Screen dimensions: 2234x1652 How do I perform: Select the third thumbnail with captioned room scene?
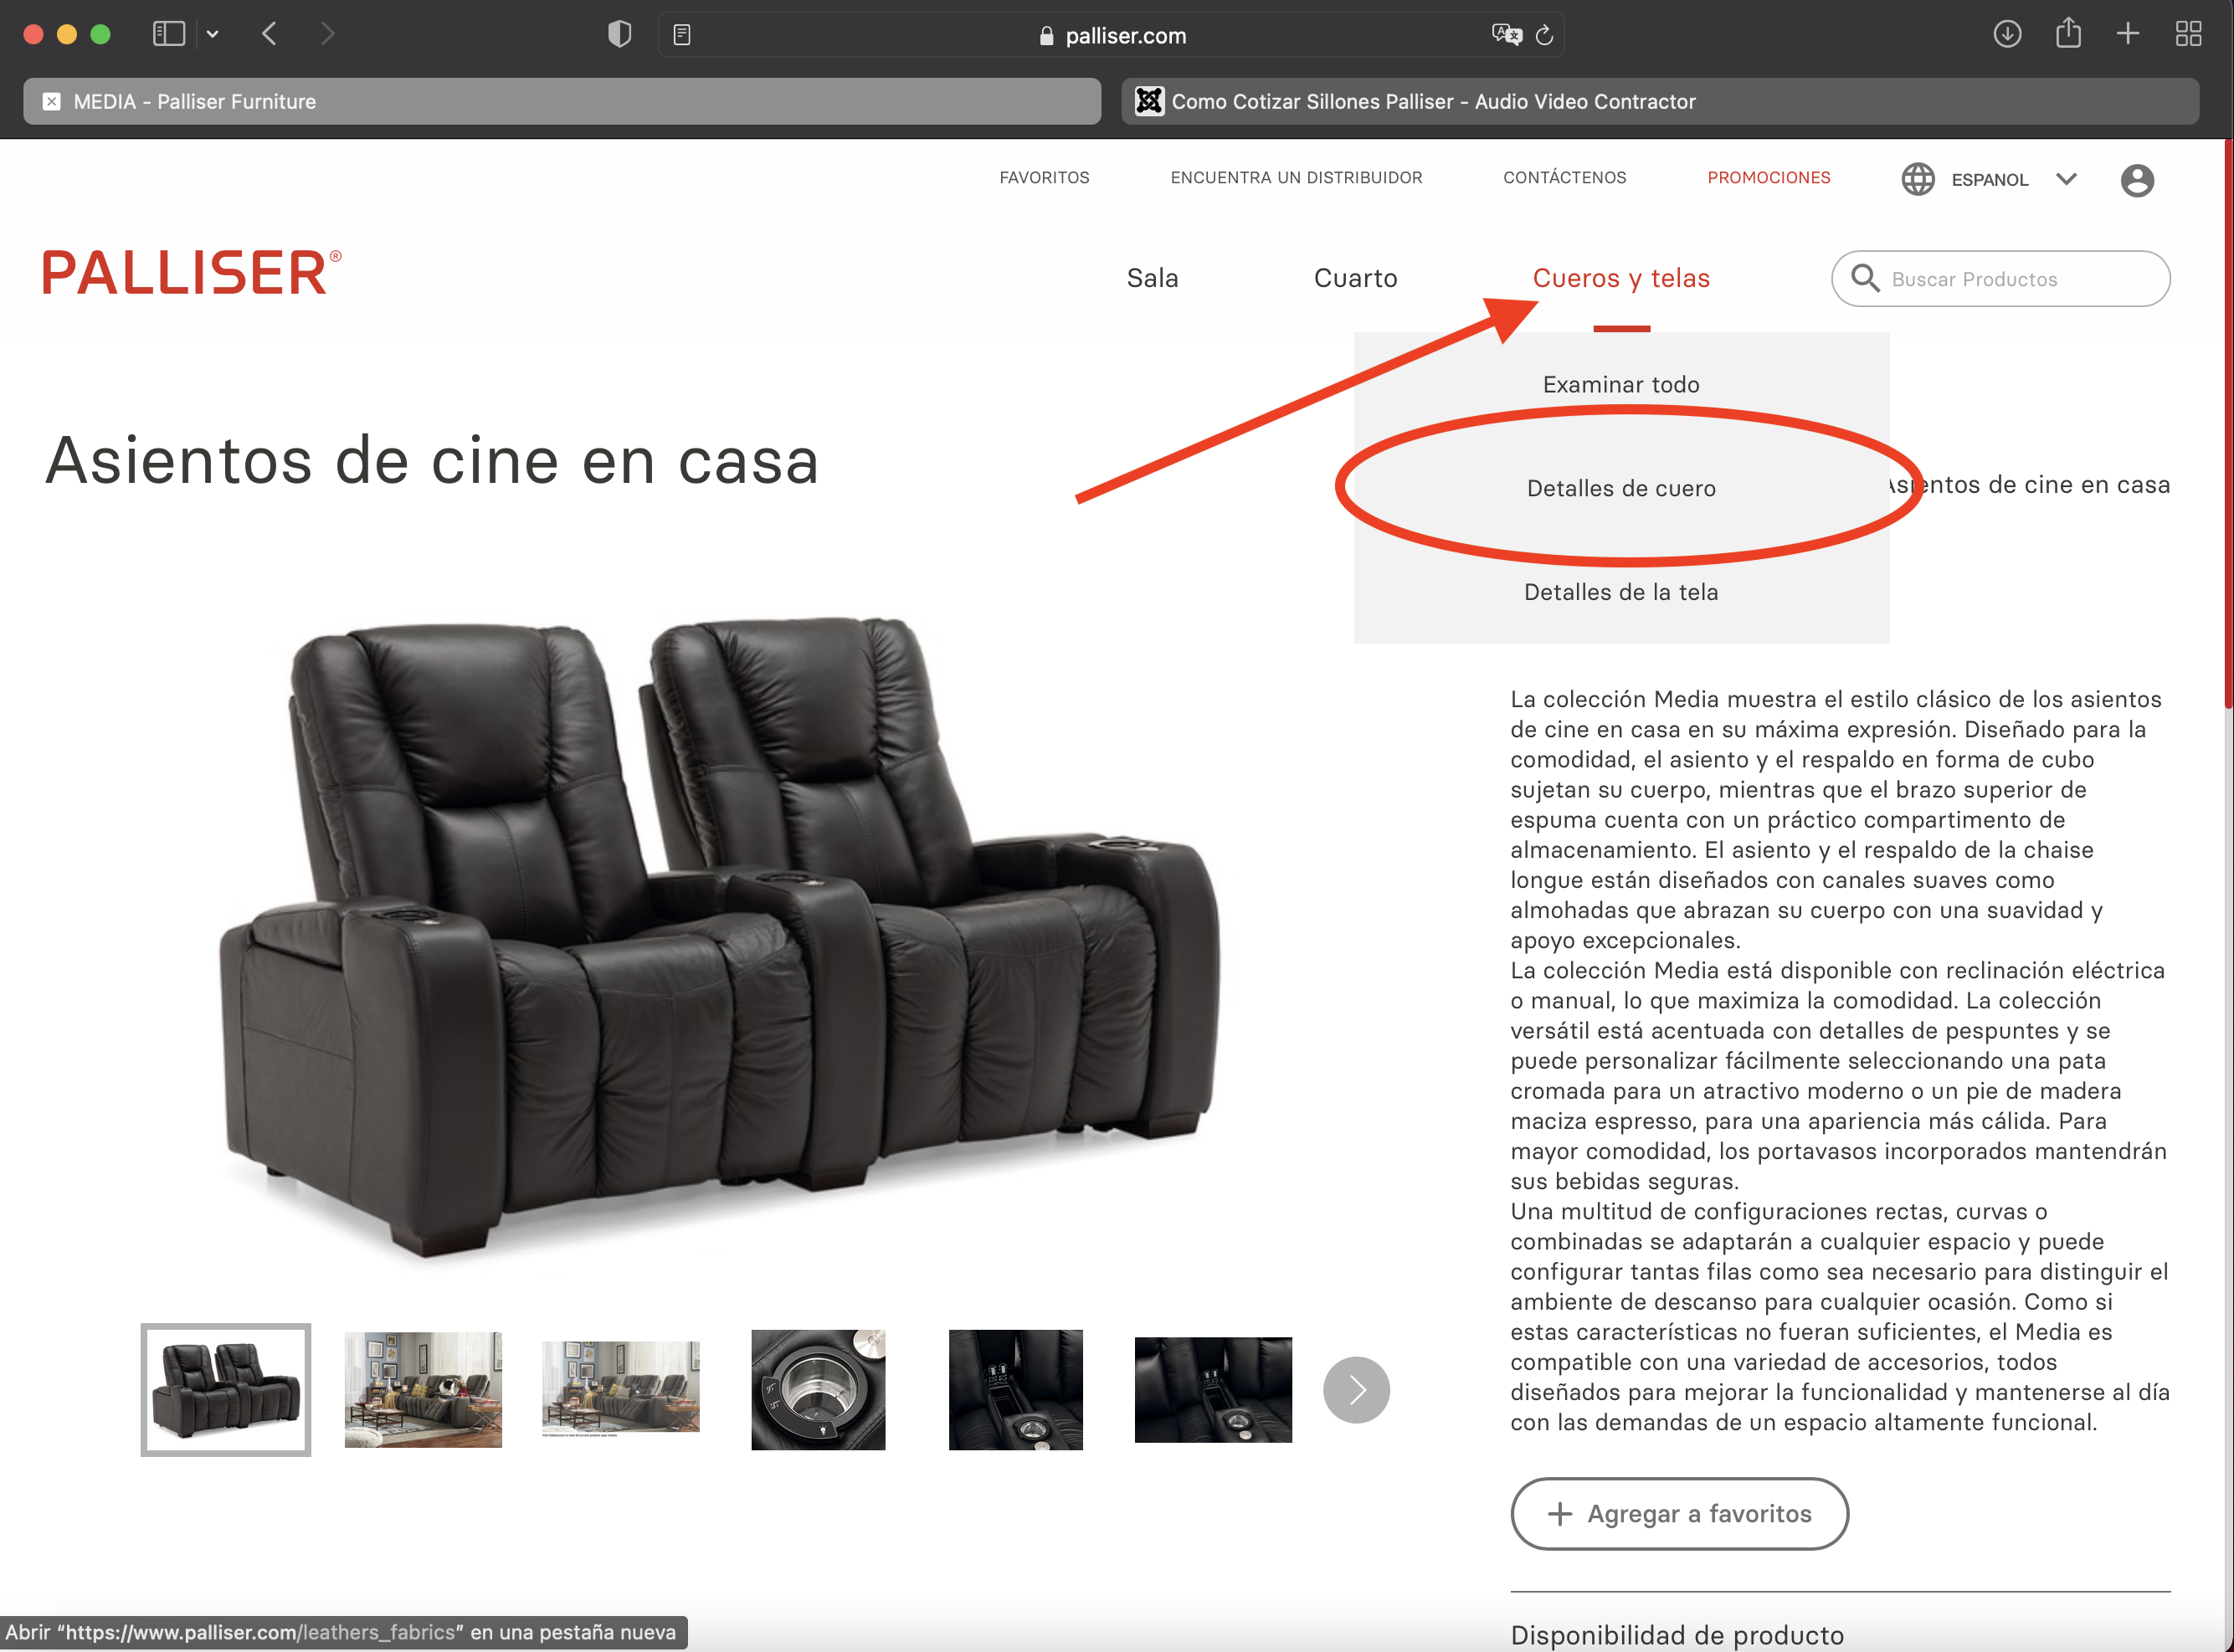pyautogui.click(x=621, y=1389)
